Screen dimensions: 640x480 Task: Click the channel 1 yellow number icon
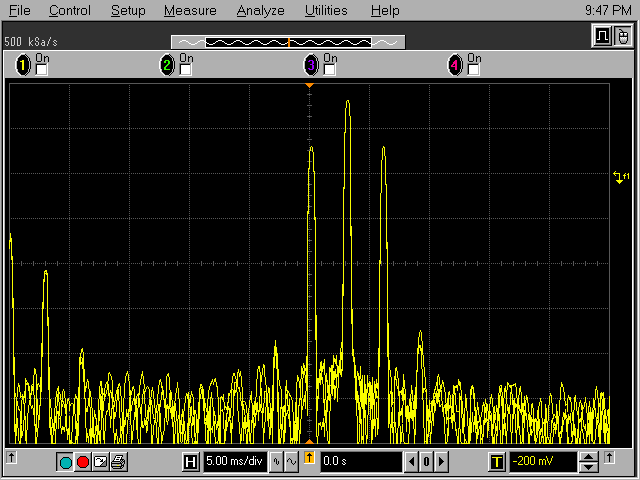23,66
